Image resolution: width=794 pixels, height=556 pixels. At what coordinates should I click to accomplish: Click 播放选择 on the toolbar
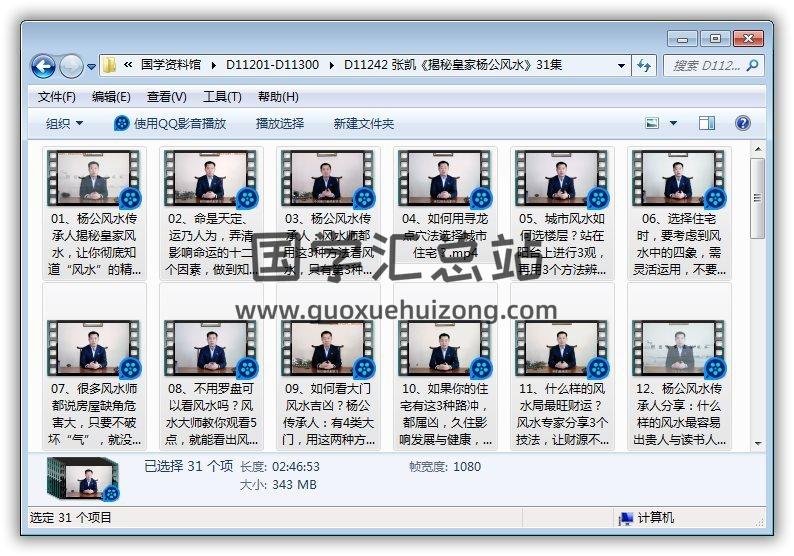(x=280, y=124)
